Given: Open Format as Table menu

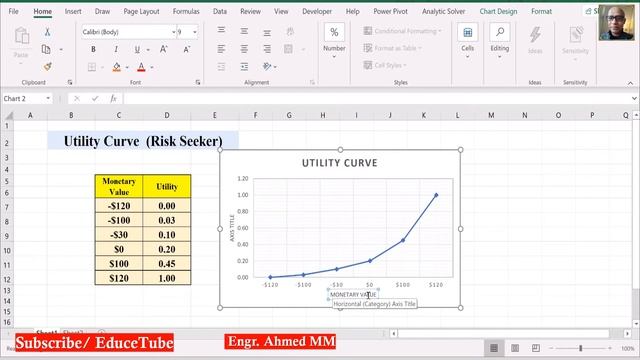Looking at the screenshot, I should click(392, 48).
